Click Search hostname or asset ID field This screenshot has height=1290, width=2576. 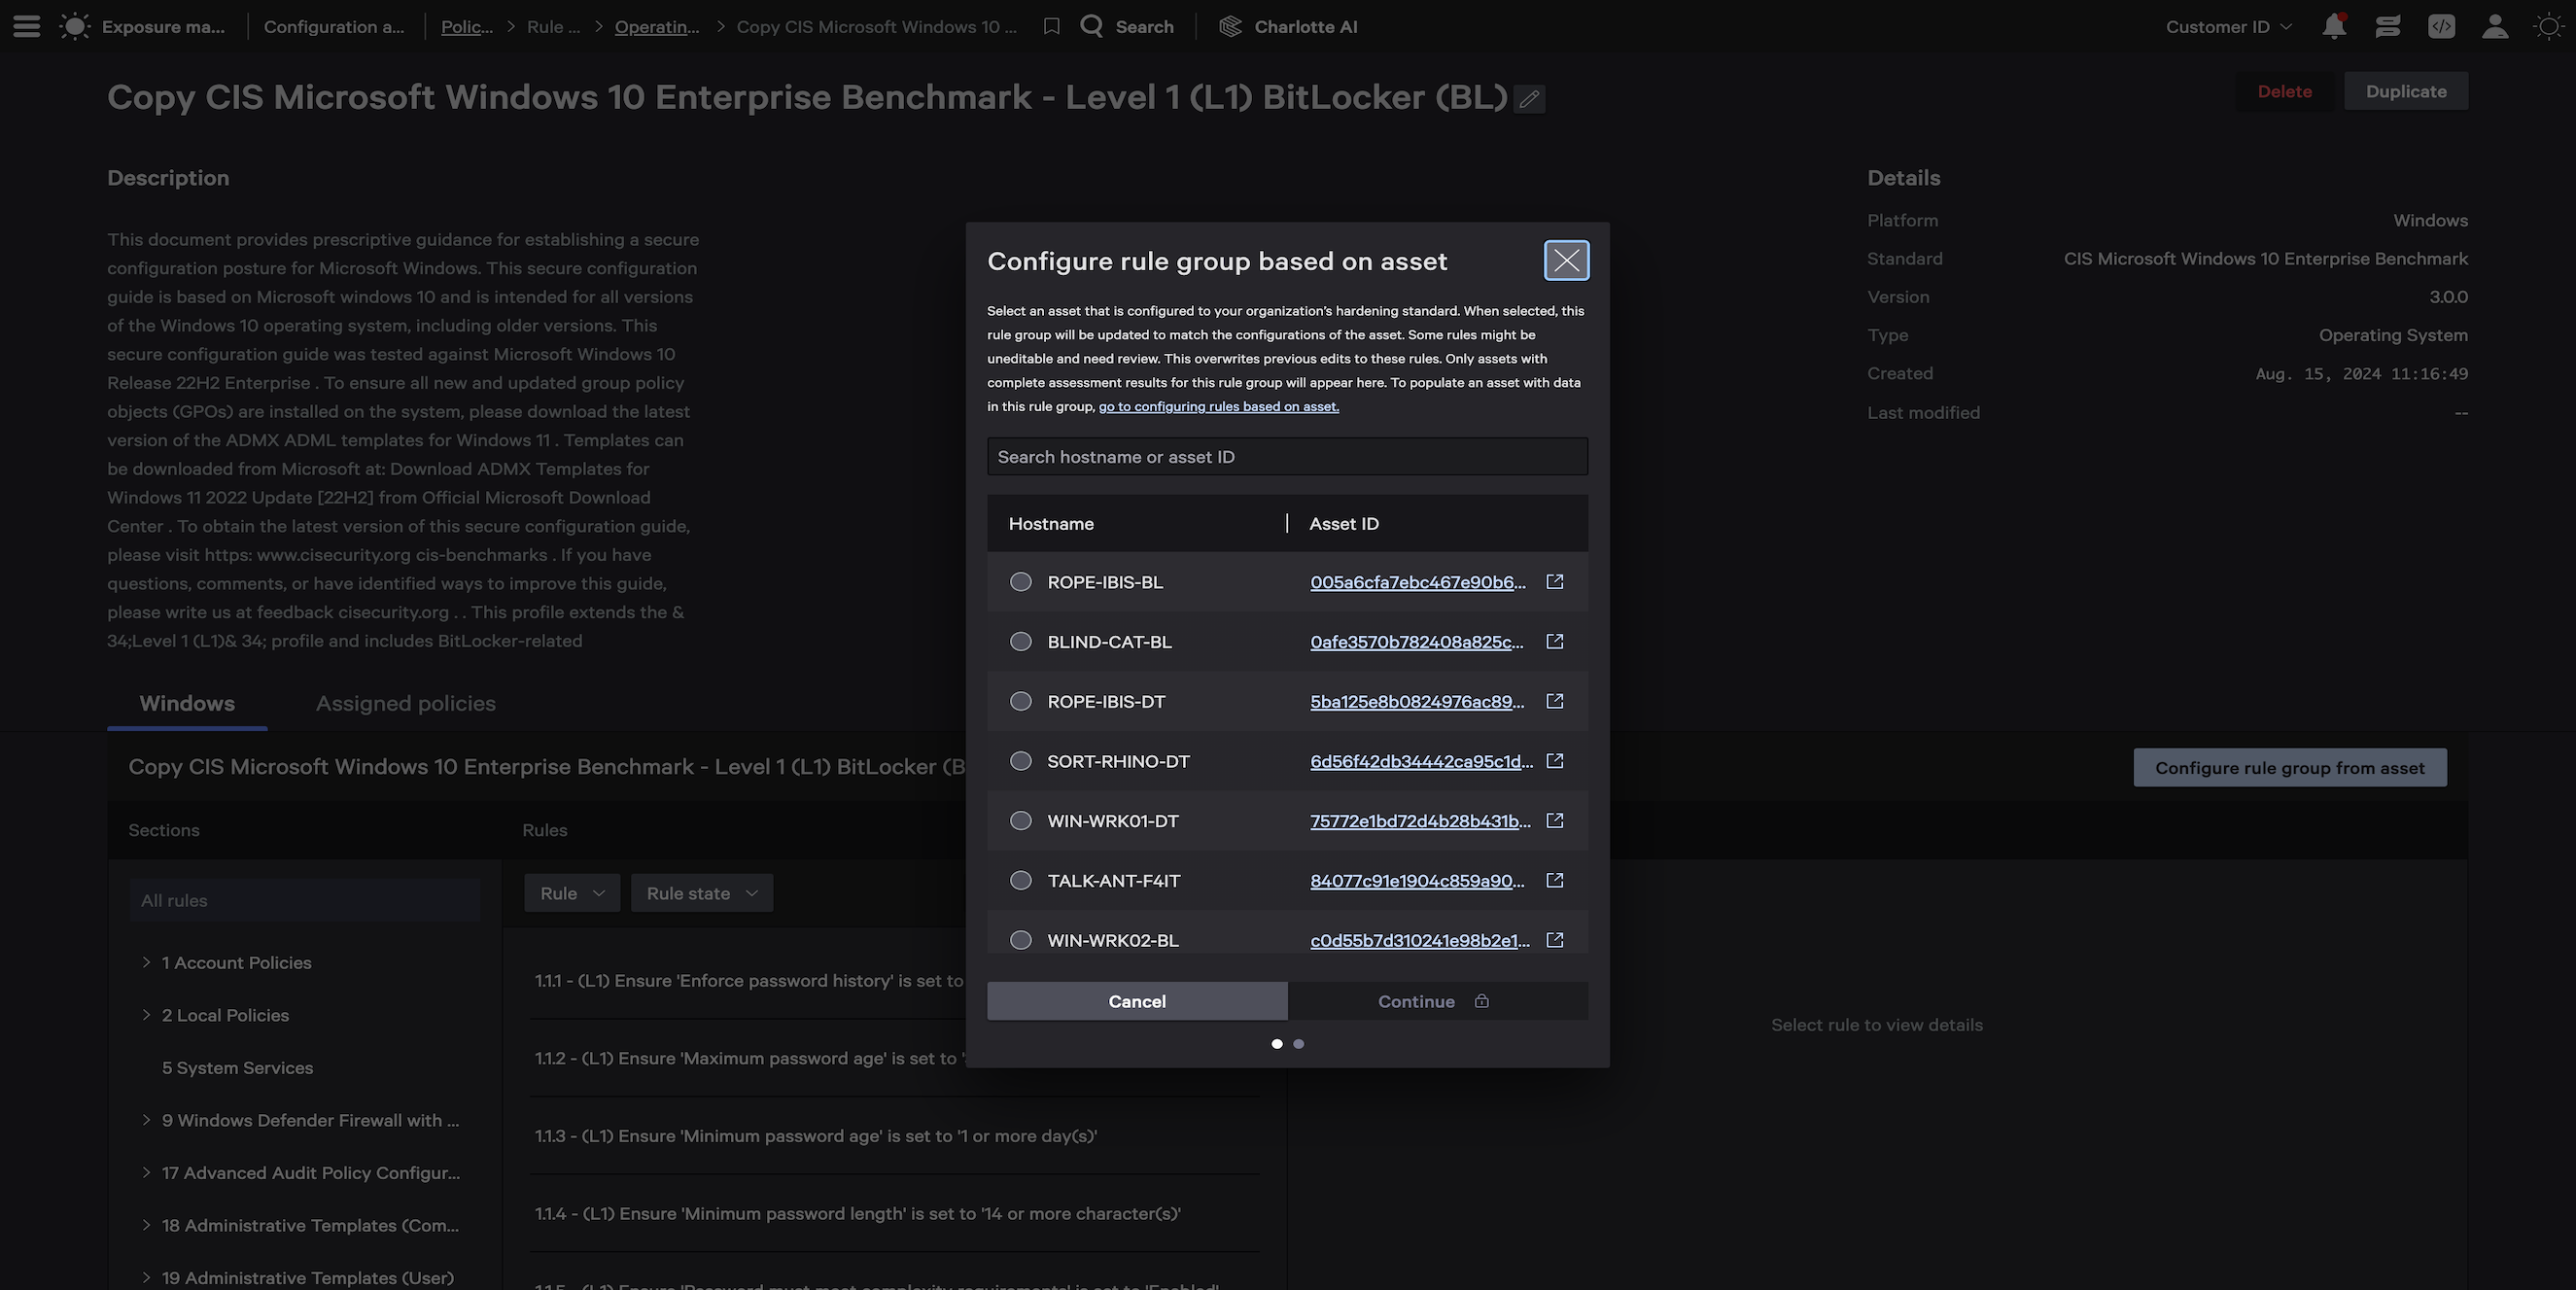coord(1287,457)
